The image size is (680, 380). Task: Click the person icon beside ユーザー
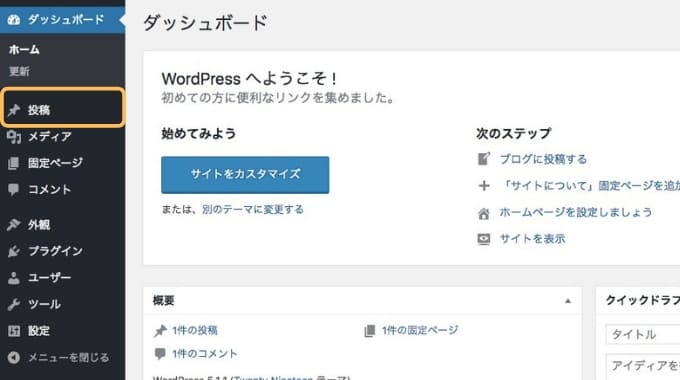point(13,278)
